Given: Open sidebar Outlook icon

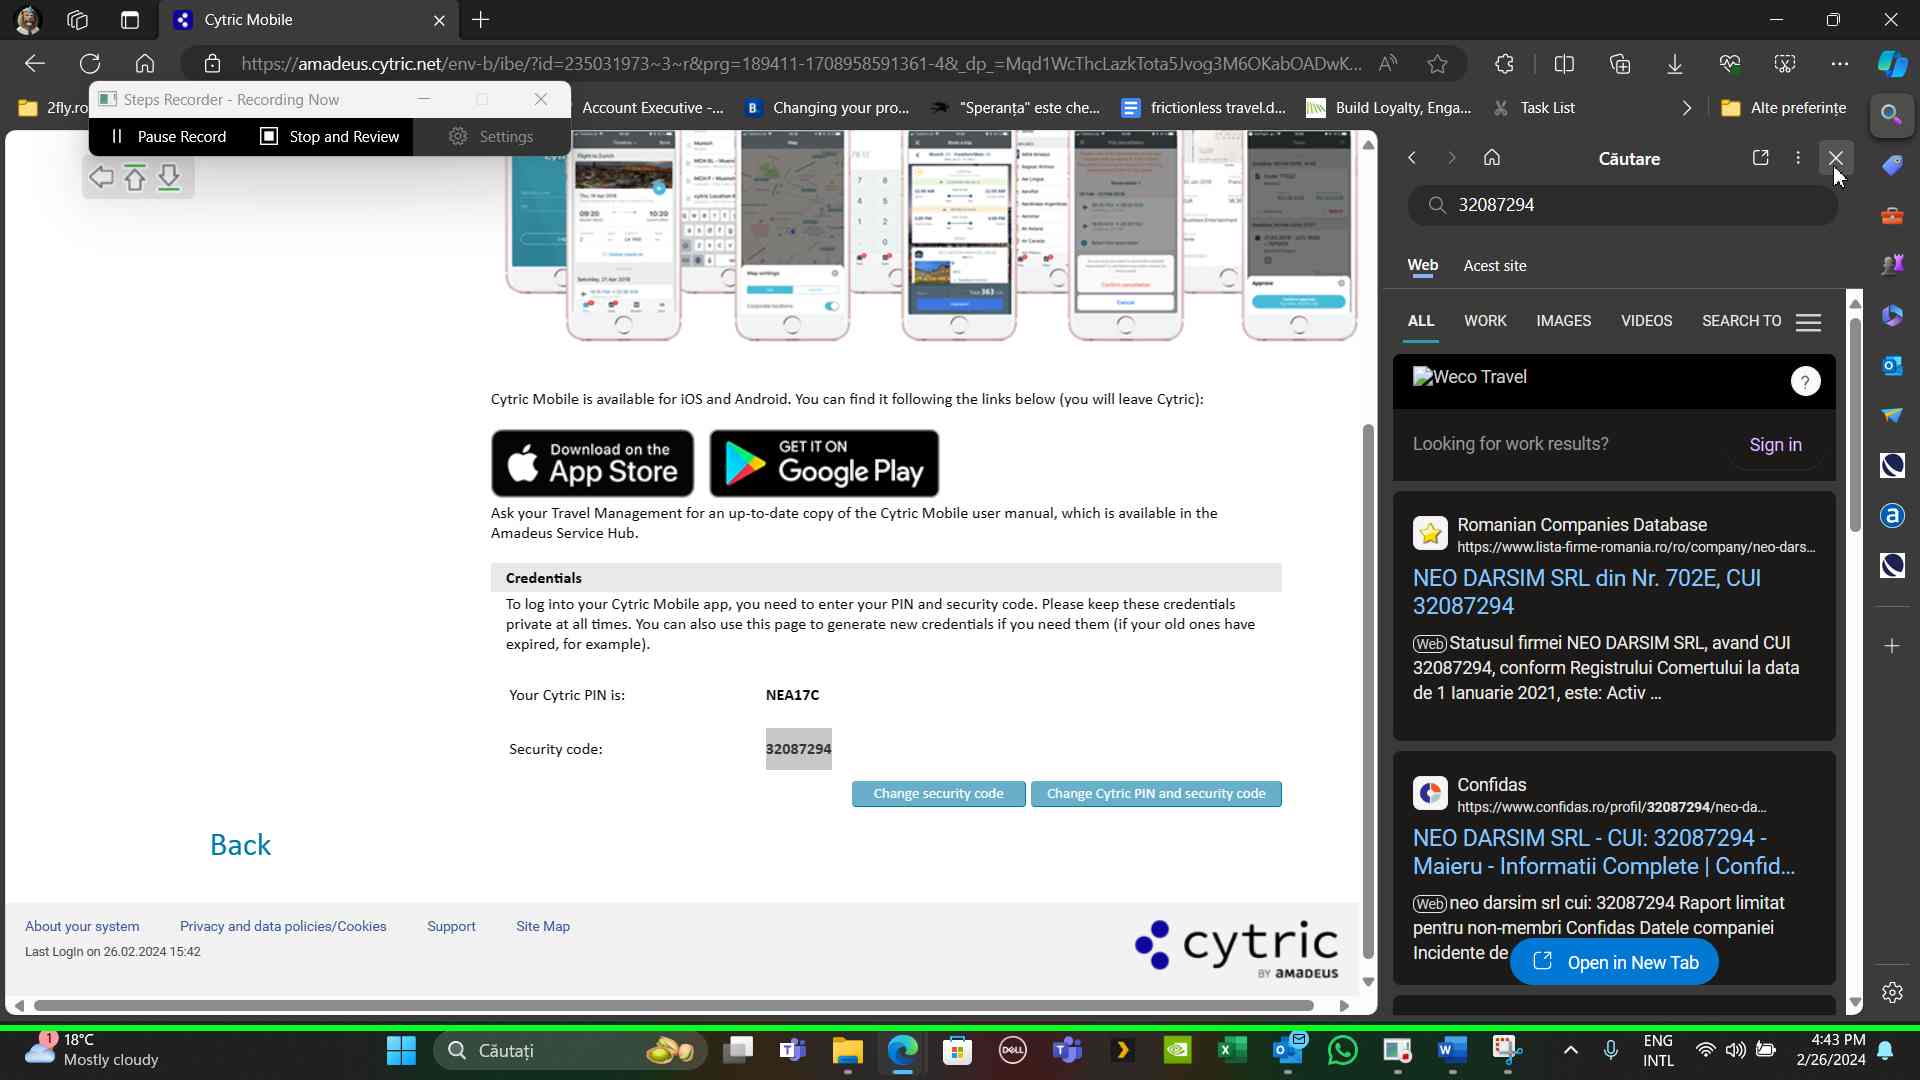Looking at the screenshot, I should click(1892, 365).
